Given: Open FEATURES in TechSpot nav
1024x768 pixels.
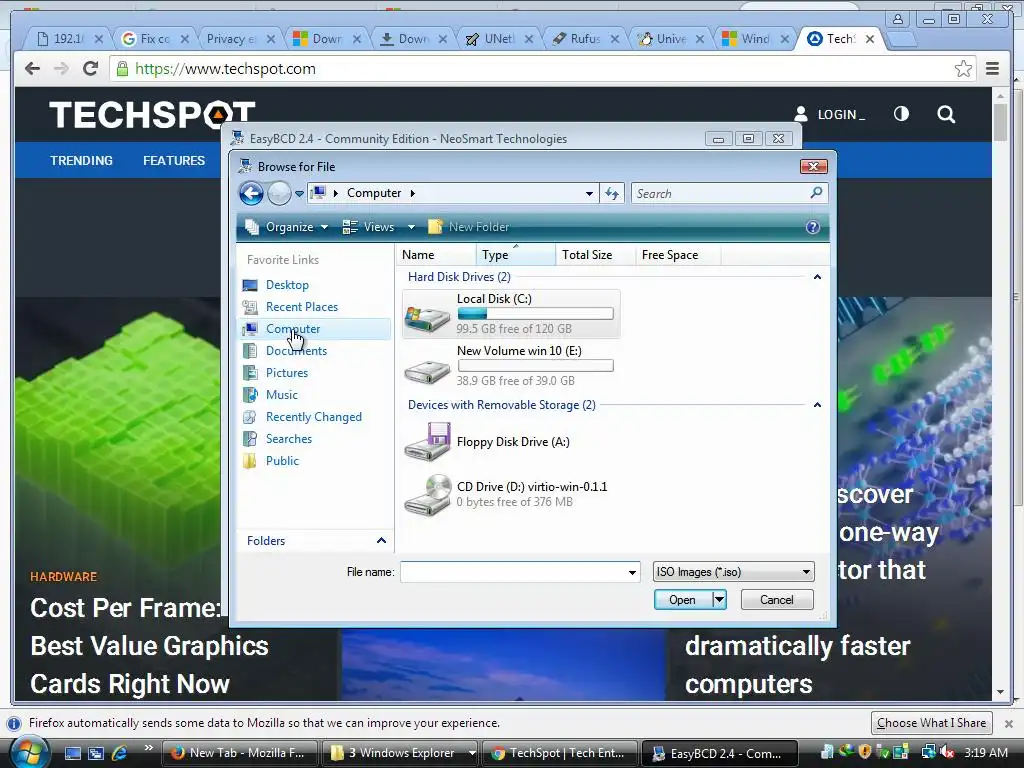Looking at the screenshot, I should (174, 161).
